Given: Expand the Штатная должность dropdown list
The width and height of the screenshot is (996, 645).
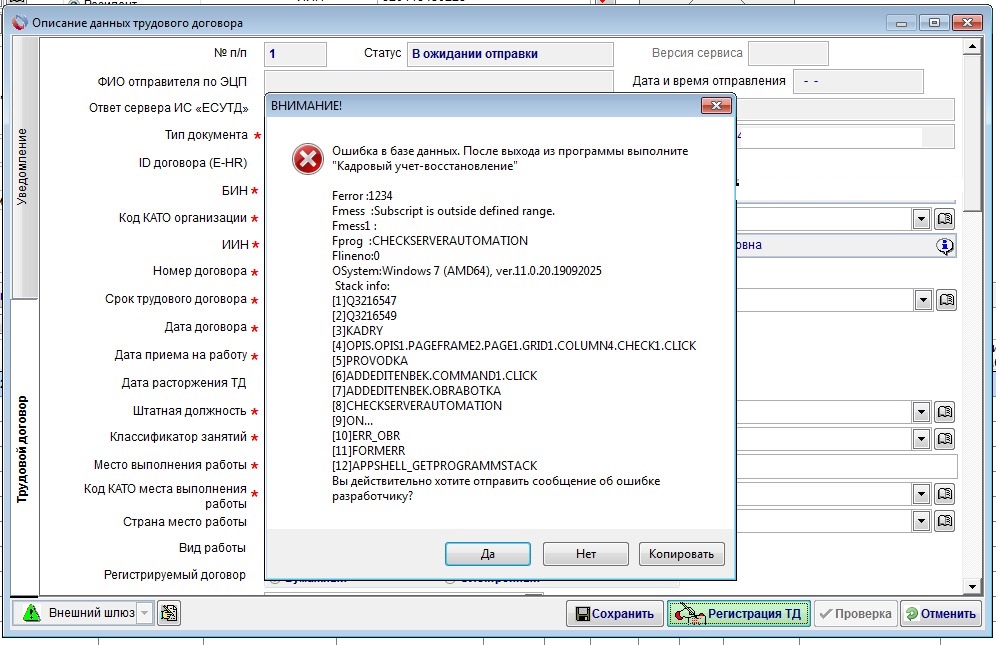Looking at the screenshot, I should tap(921, 412).
